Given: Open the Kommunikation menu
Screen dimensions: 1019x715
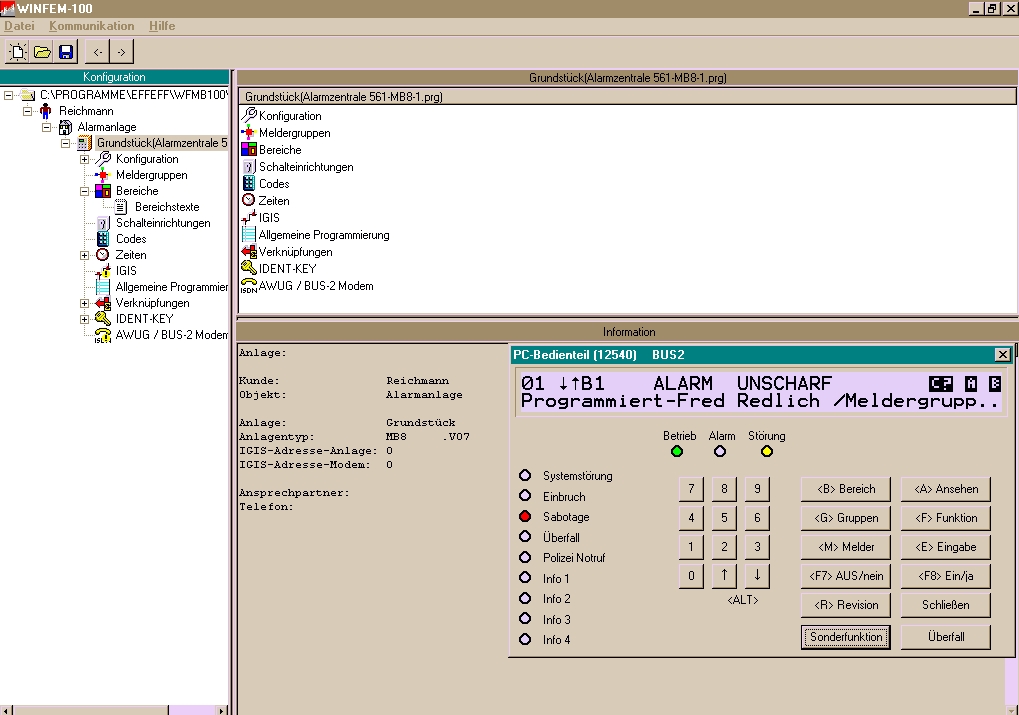Looking at the screenshot, I should click(91, 25).
